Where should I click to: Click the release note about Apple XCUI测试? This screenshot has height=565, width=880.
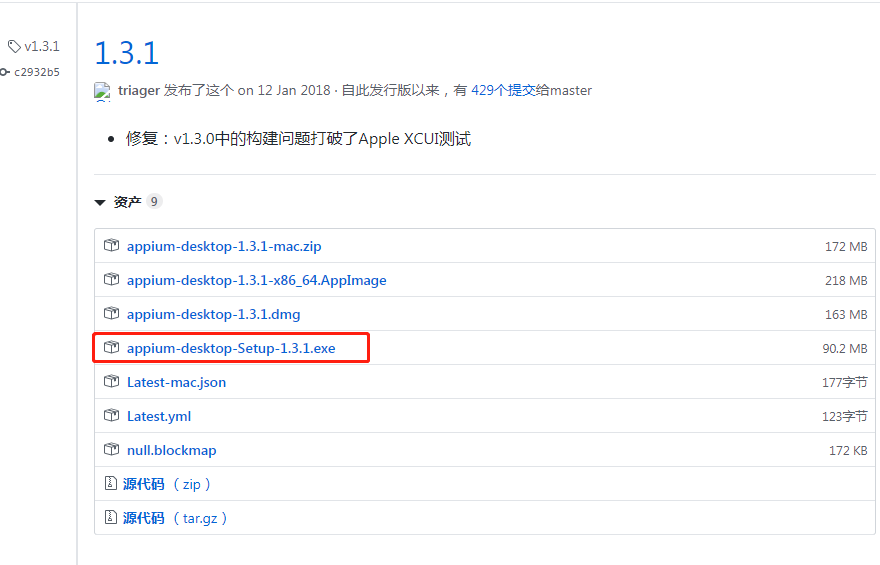298,139
